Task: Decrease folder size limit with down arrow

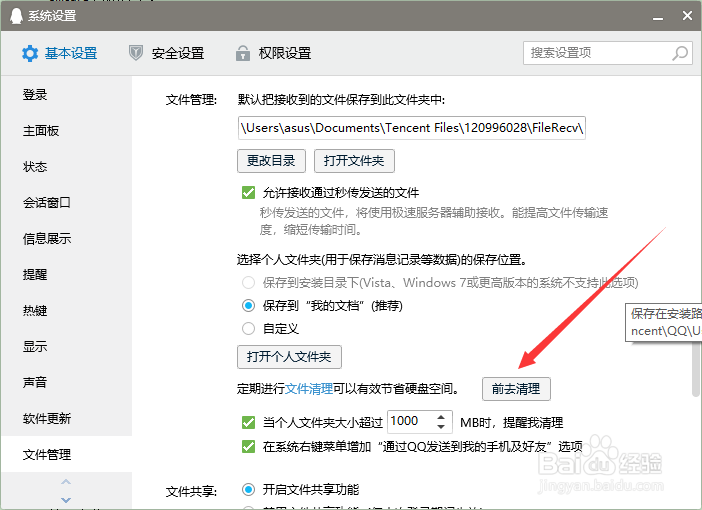Action: pos(441,427)
